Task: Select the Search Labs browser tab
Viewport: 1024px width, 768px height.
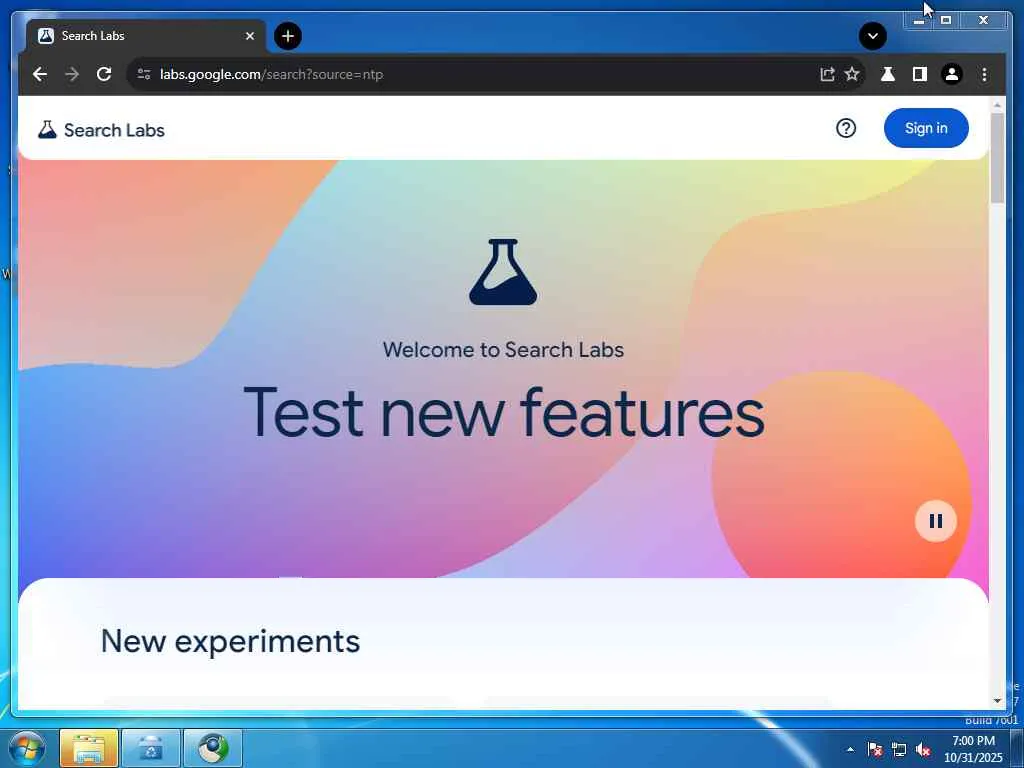Action: coord(145,36)
